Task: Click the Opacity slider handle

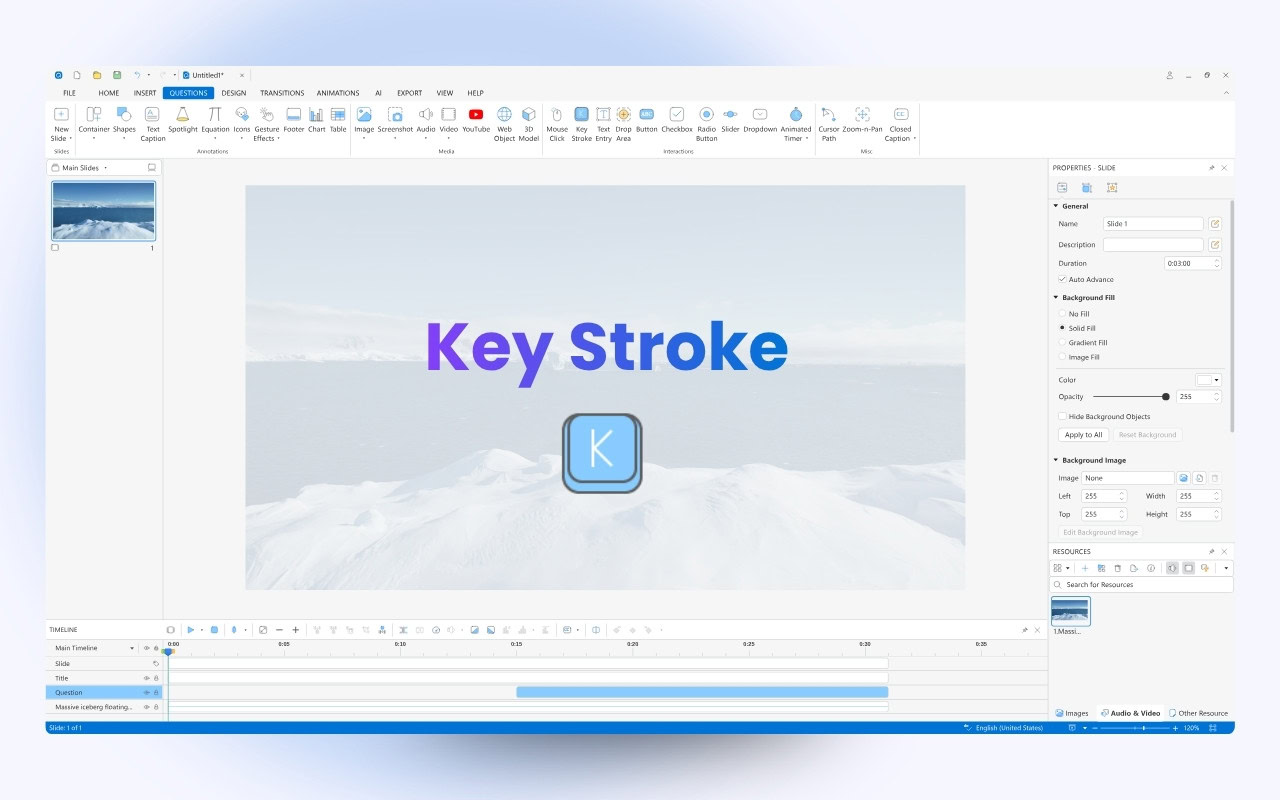Action: point(1166,397)
